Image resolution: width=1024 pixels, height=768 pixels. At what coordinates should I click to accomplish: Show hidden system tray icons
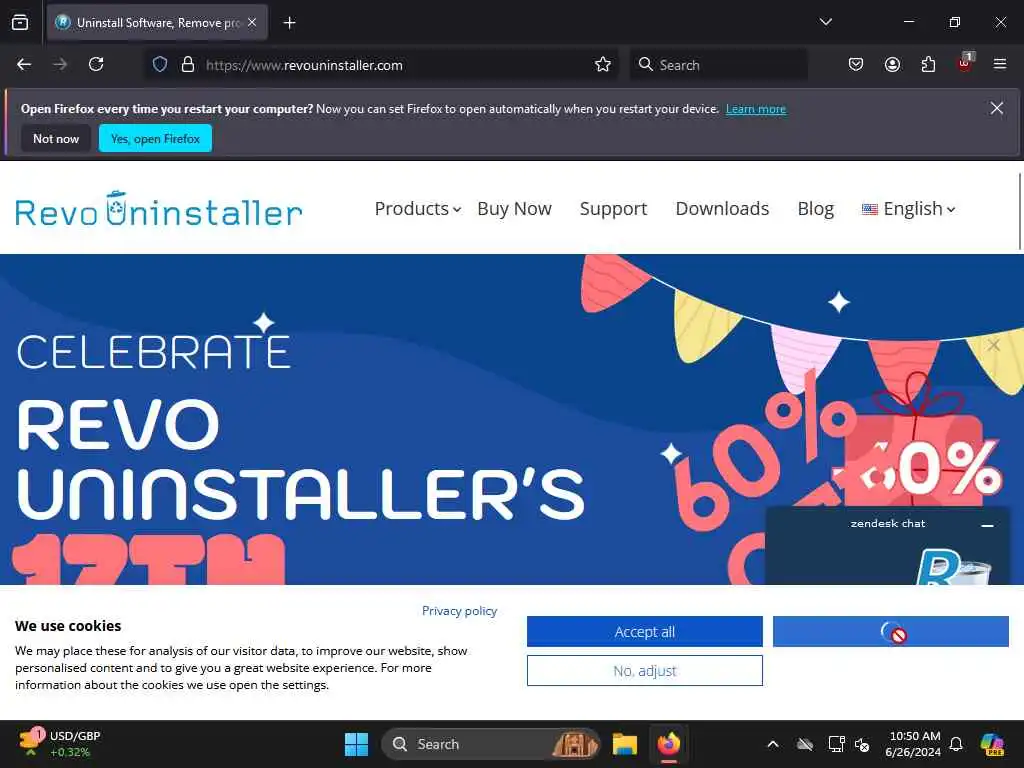(x=773, y=744)
